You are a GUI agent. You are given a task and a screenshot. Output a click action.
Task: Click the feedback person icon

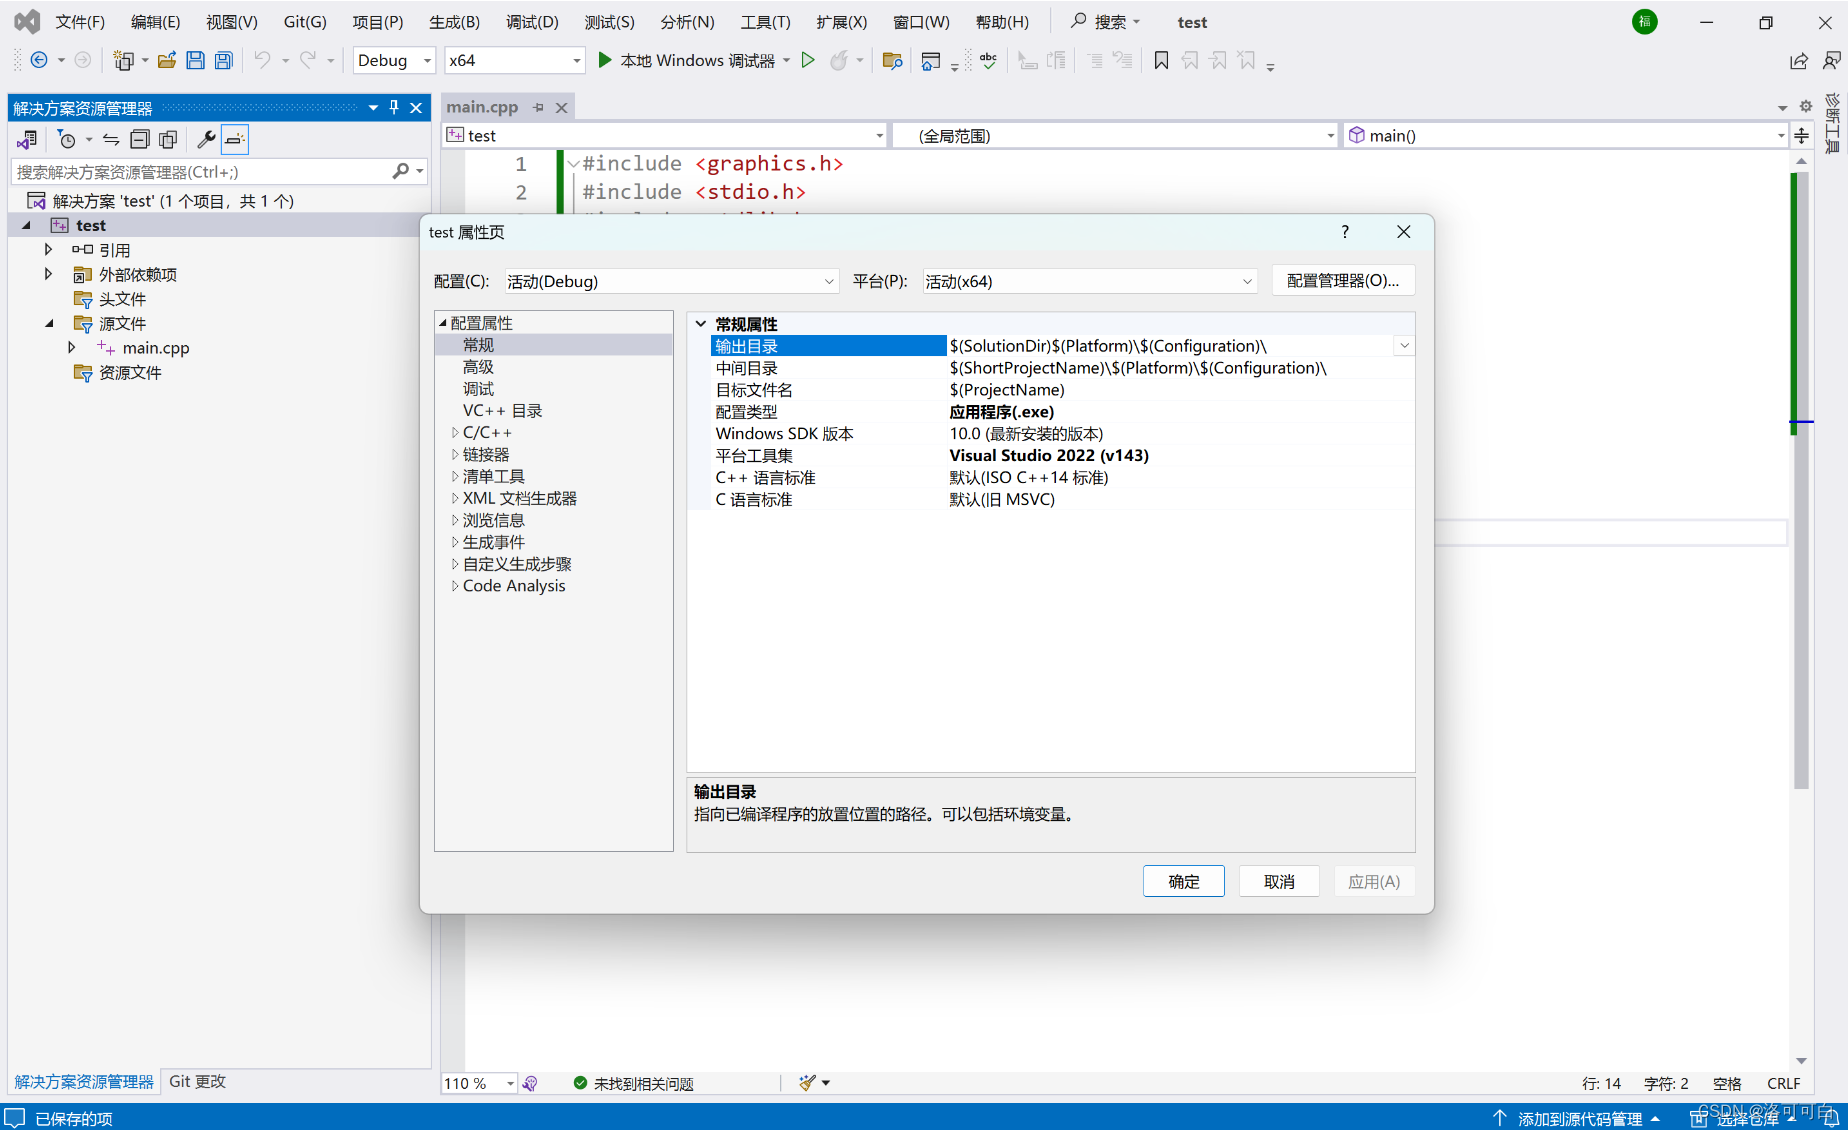[x=1831, y=60]
